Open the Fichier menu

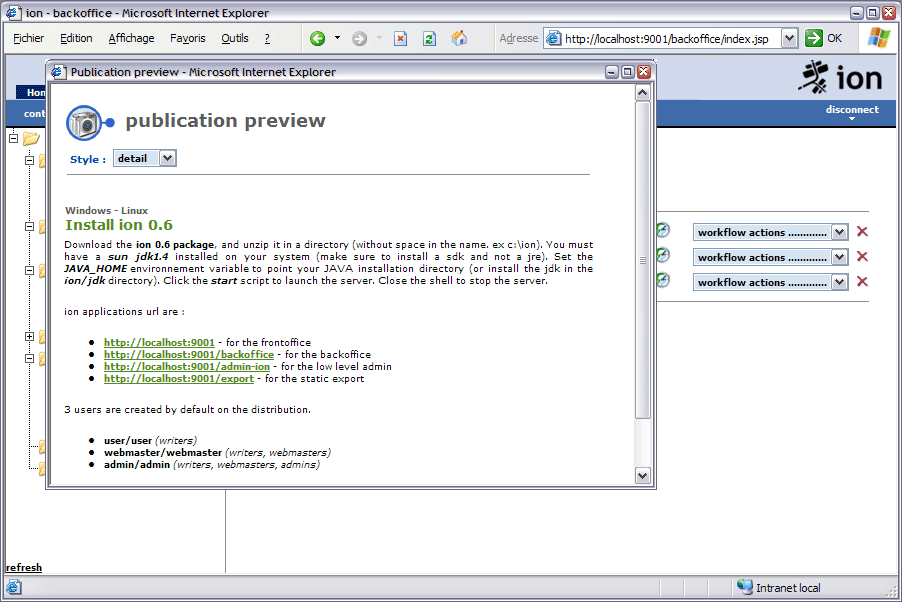pos(29,38)
